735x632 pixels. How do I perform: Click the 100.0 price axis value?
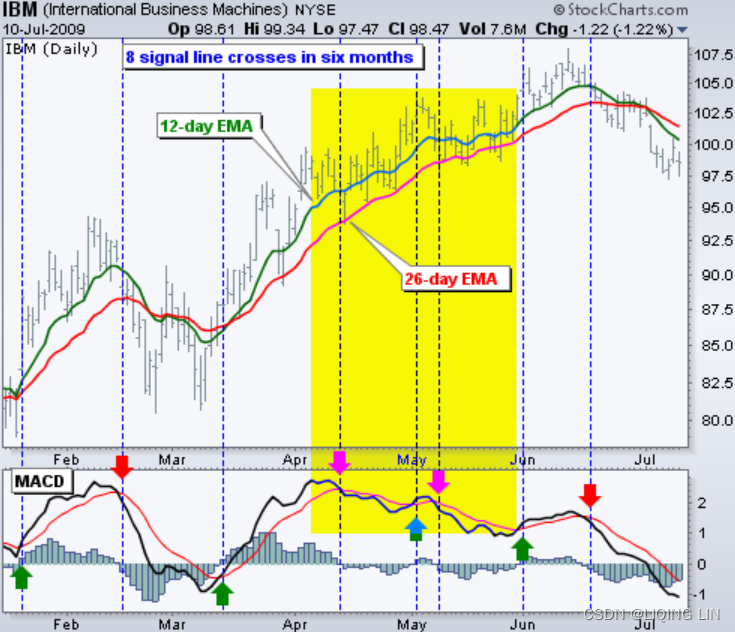713,144
